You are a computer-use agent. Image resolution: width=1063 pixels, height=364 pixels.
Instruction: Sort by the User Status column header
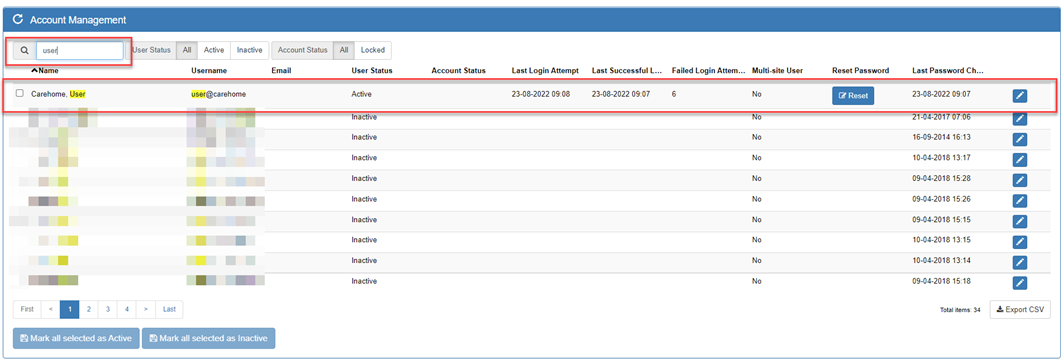click(372, 70)
